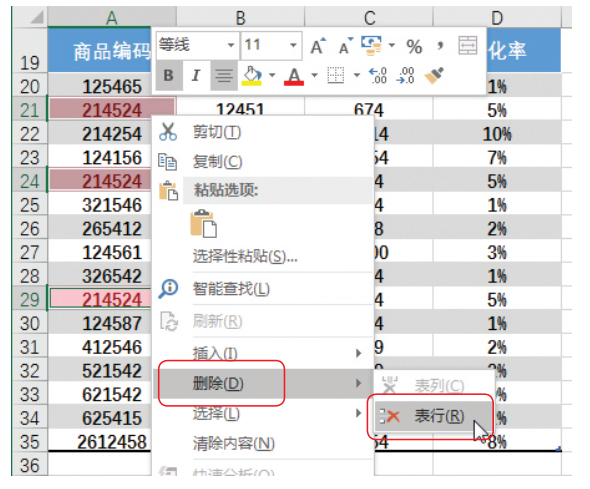This screenshot has height=489, width=590.
Task: Click the delete table row icon
Action: [390, 416]
